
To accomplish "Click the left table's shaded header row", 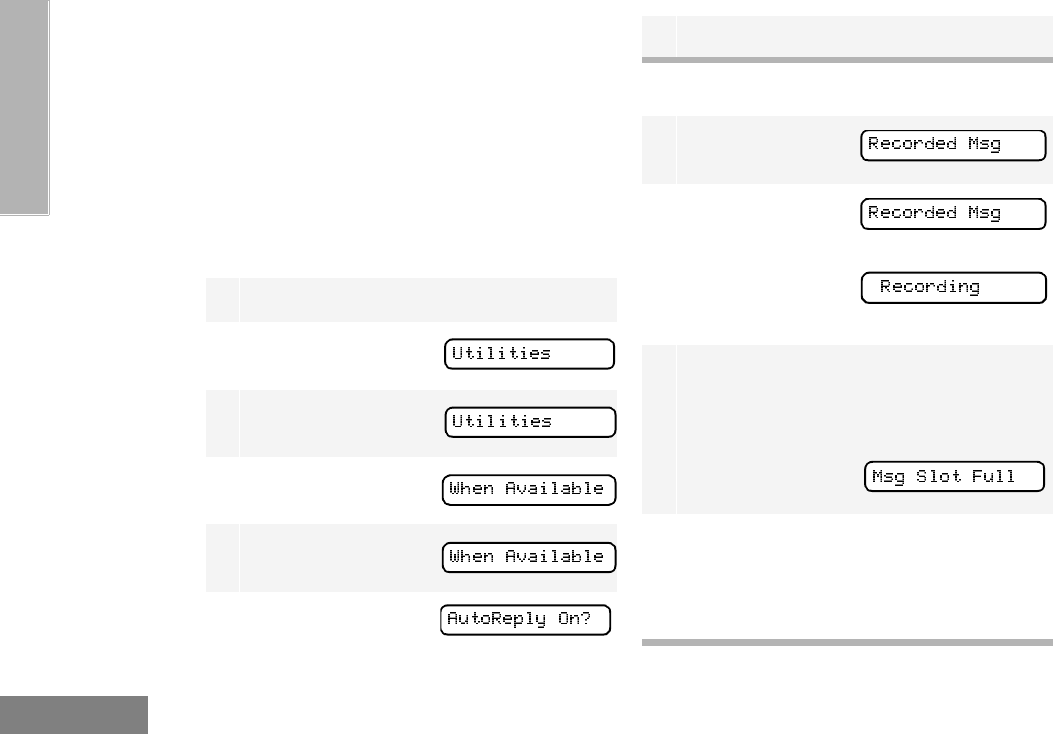I will 427,299.
